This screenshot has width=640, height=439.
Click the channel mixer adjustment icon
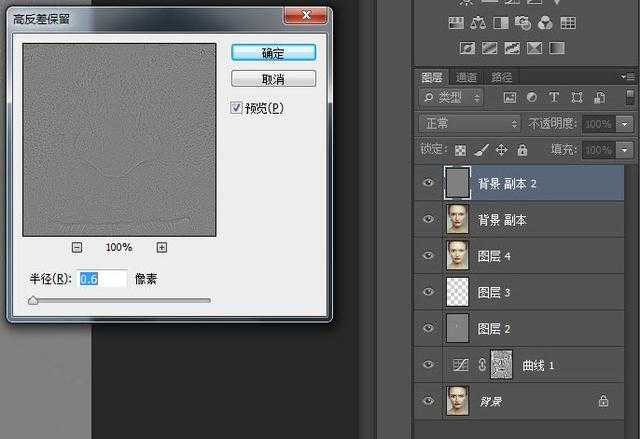pyautogui.click(x=545, y=23)
